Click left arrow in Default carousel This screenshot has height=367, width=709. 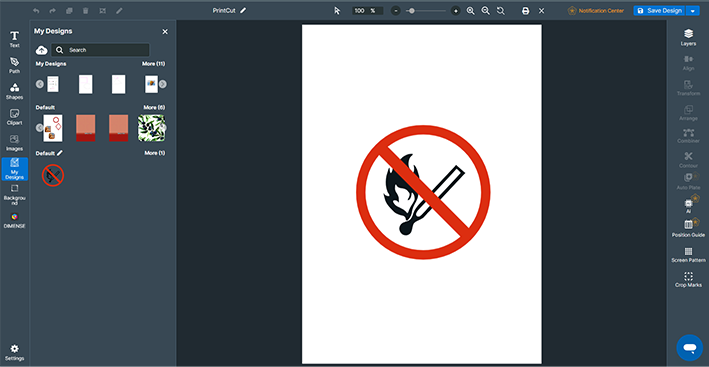coord(40,128)
